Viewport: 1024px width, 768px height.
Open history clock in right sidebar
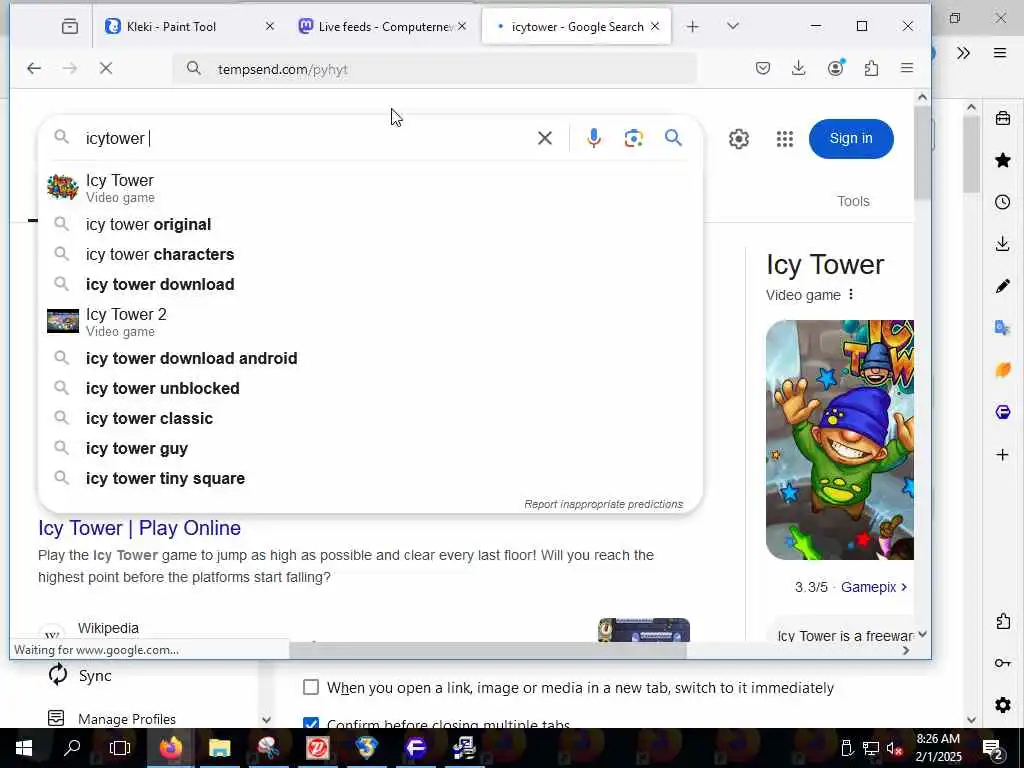point(1002,202)
